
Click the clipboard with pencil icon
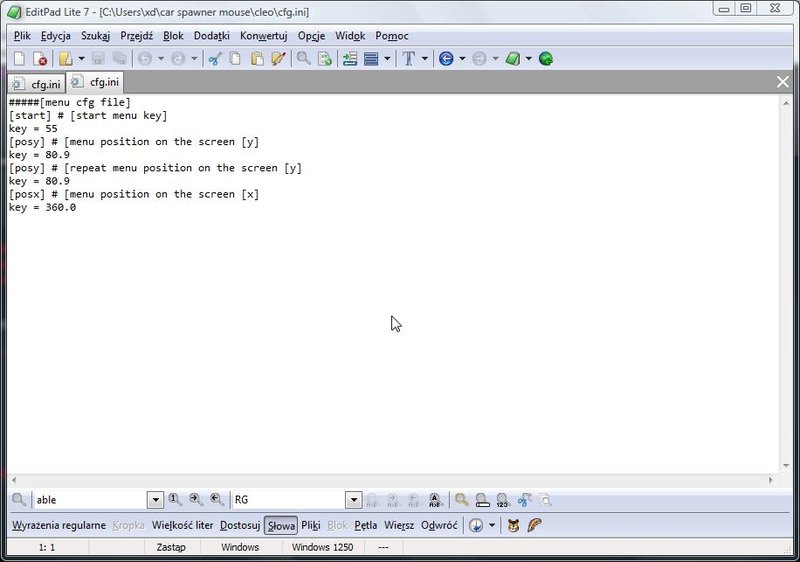(x=278, y=59)
